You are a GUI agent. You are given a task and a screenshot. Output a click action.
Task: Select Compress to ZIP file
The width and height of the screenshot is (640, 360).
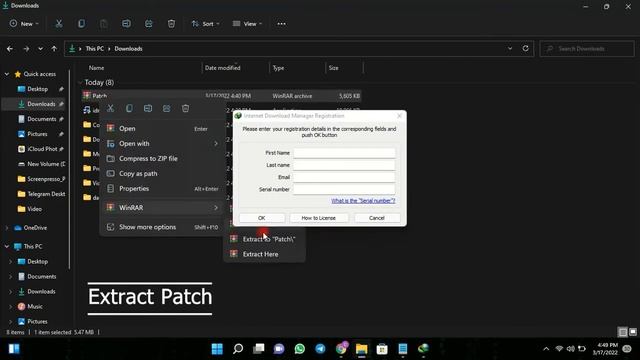(162, 158)
